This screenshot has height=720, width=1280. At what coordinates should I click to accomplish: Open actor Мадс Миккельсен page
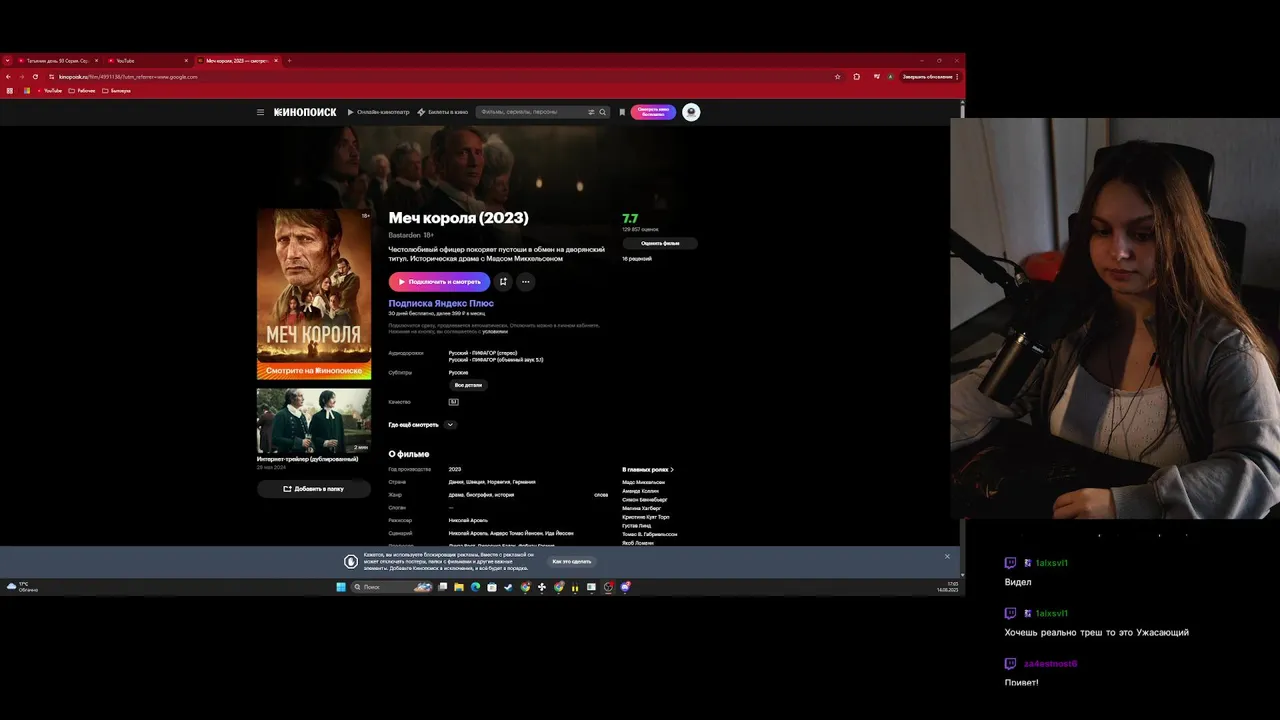pyautogui.click(x=644, y=482)
